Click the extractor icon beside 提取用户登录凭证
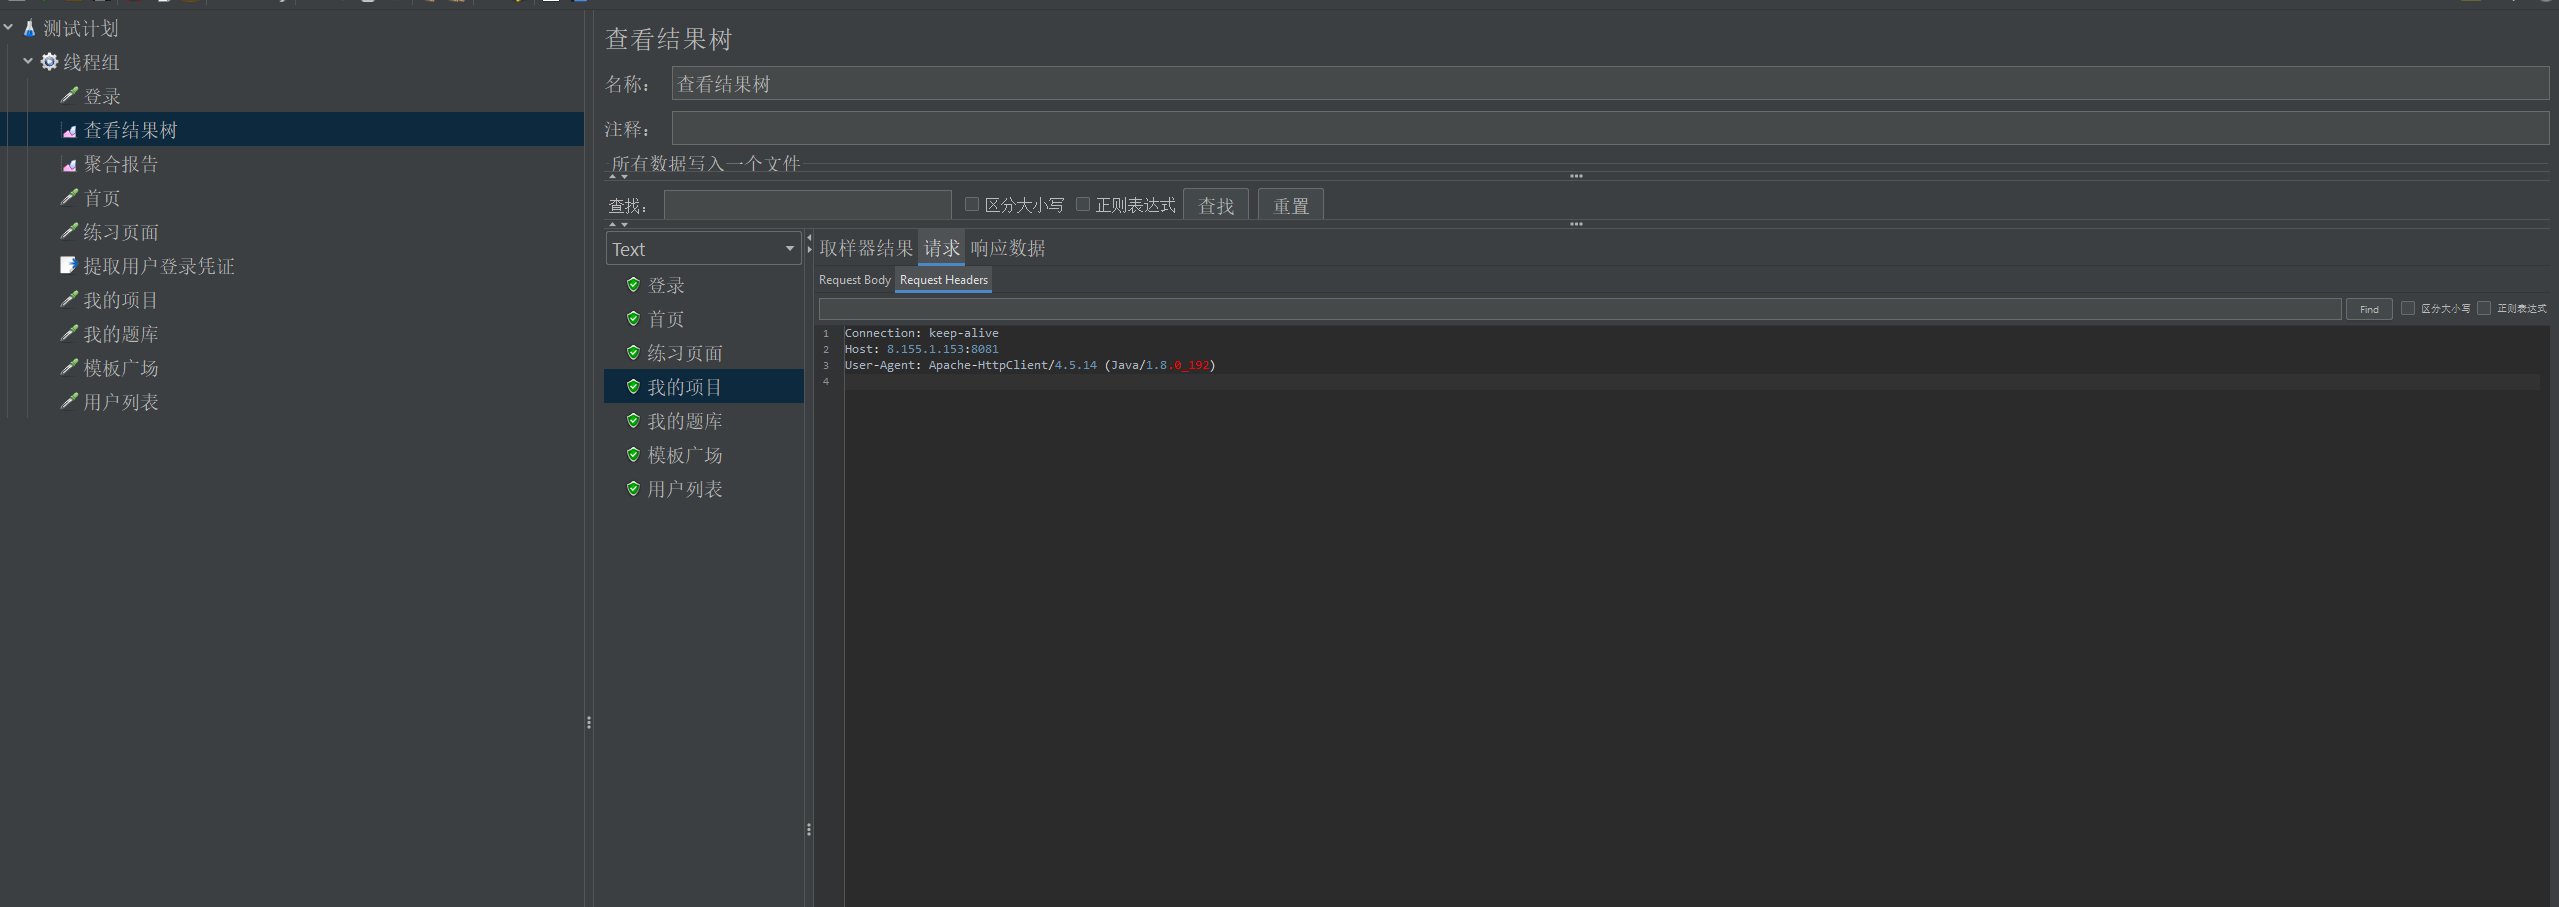Screen dimensions: 2559x907 tap(68, 265)
